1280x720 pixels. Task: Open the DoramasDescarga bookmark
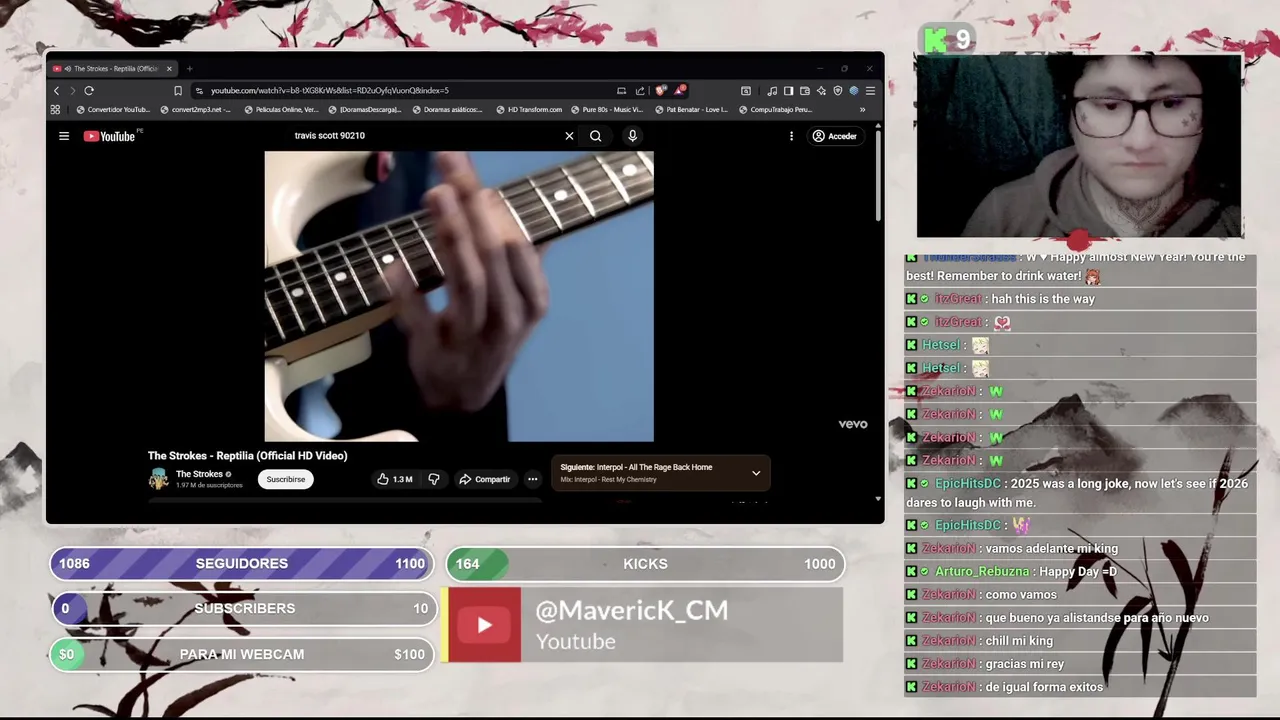coord(365,110)
